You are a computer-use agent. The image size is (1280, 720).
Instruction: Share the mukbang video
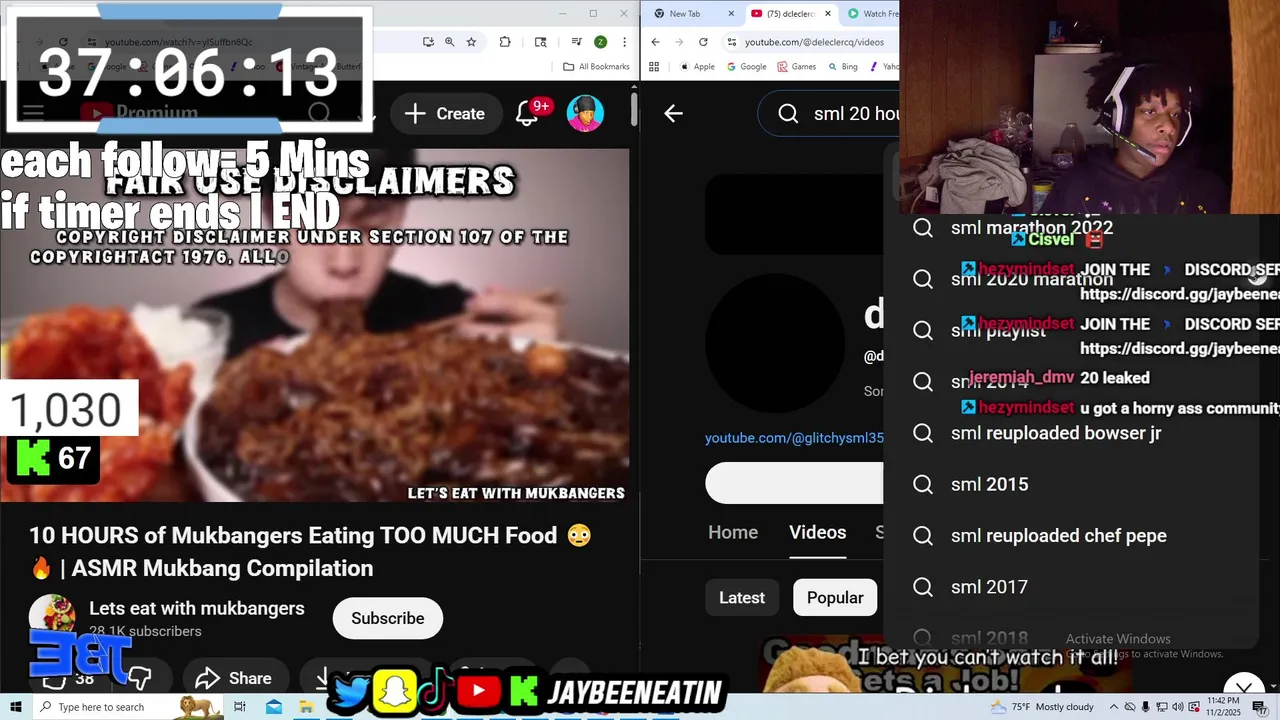click(x=233, y=678)
